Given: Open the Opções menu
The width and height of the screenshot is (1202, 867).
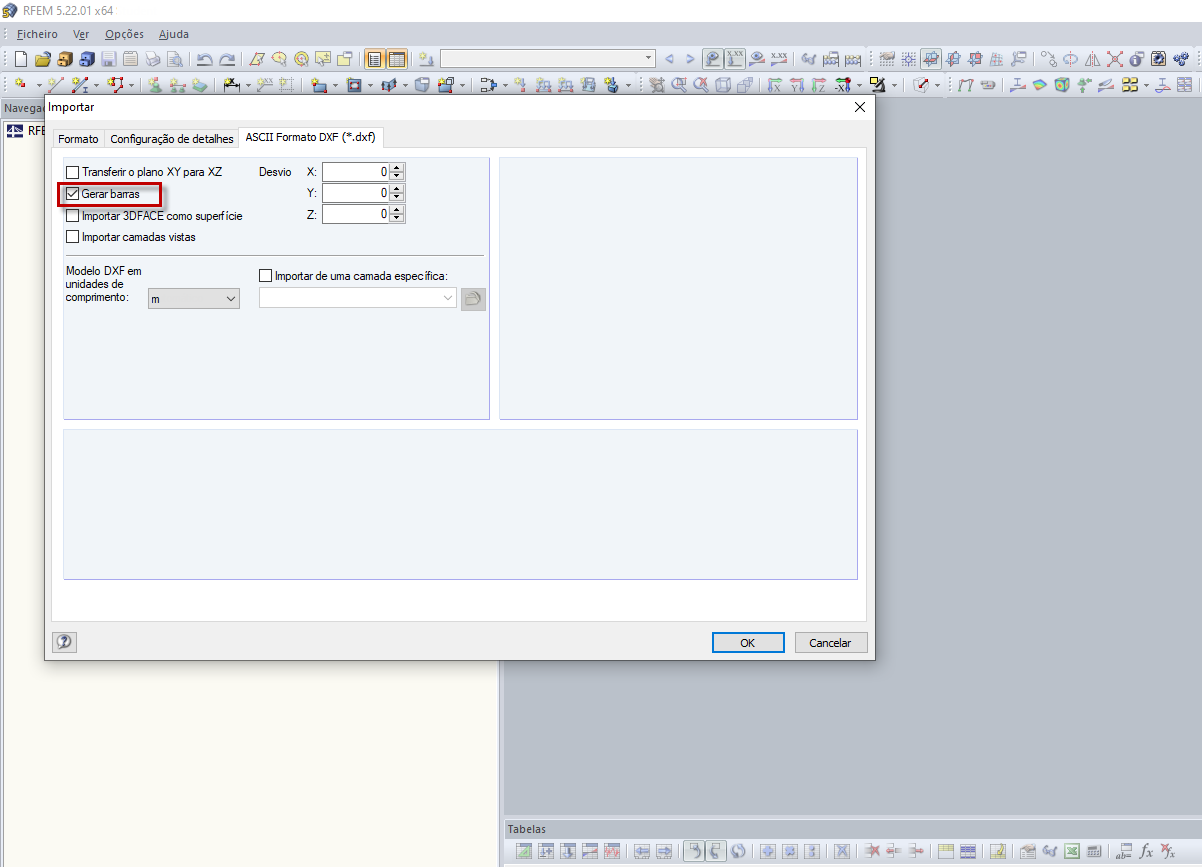Looking at the screenshot, I should [124, 33].
